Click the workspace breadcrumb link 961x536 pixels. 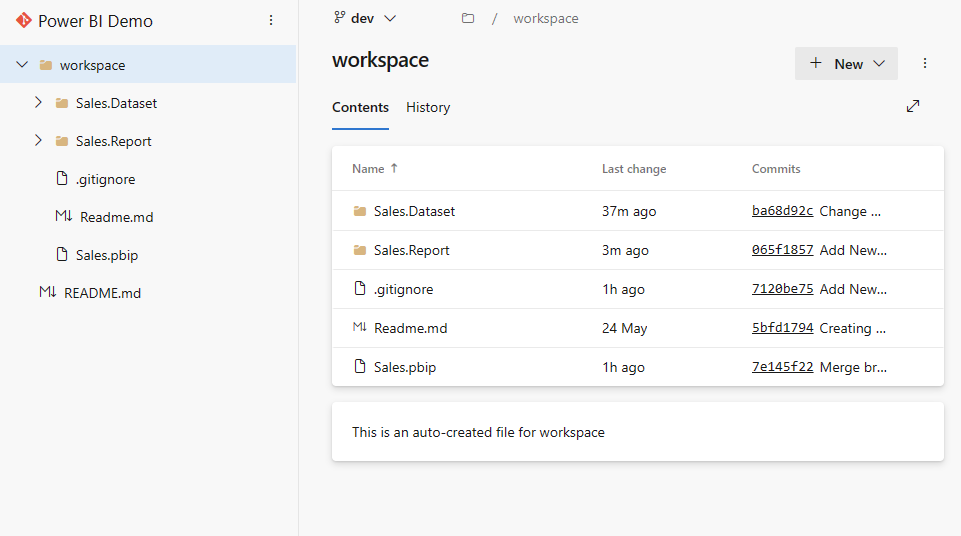(x=546, y=18)
